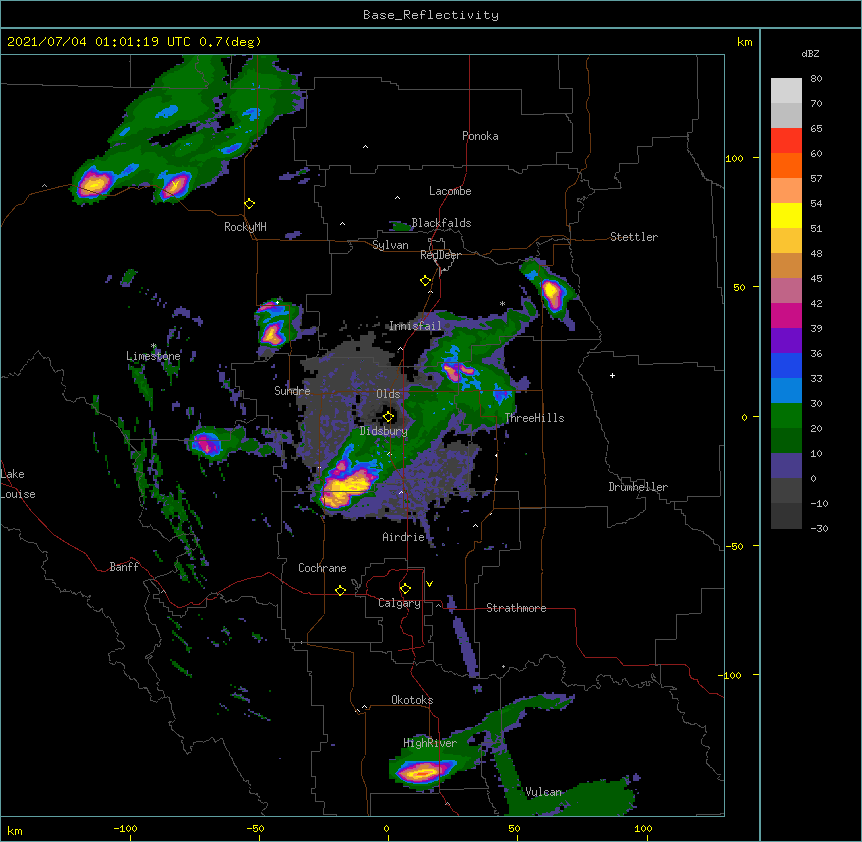Click the Ponoka city label

pyautogui.click(x=480, y=136)
